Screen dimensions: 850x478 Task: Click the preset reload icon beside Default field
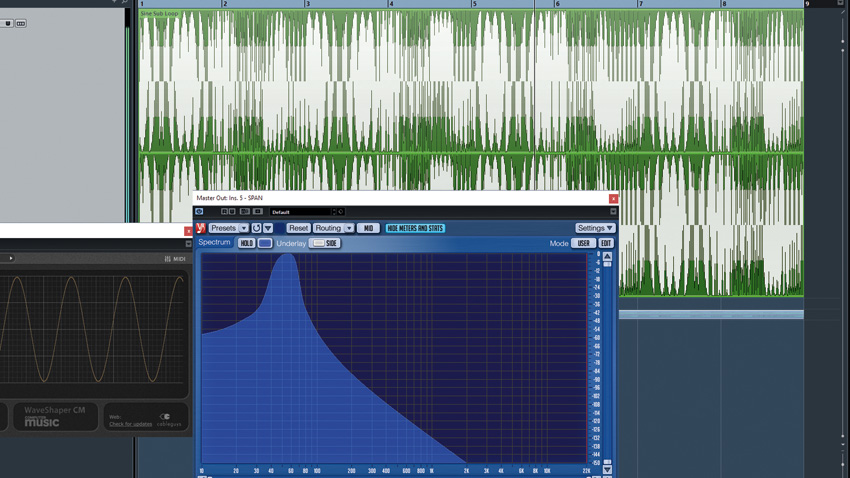pyautogui.click(x=341, y=212)
